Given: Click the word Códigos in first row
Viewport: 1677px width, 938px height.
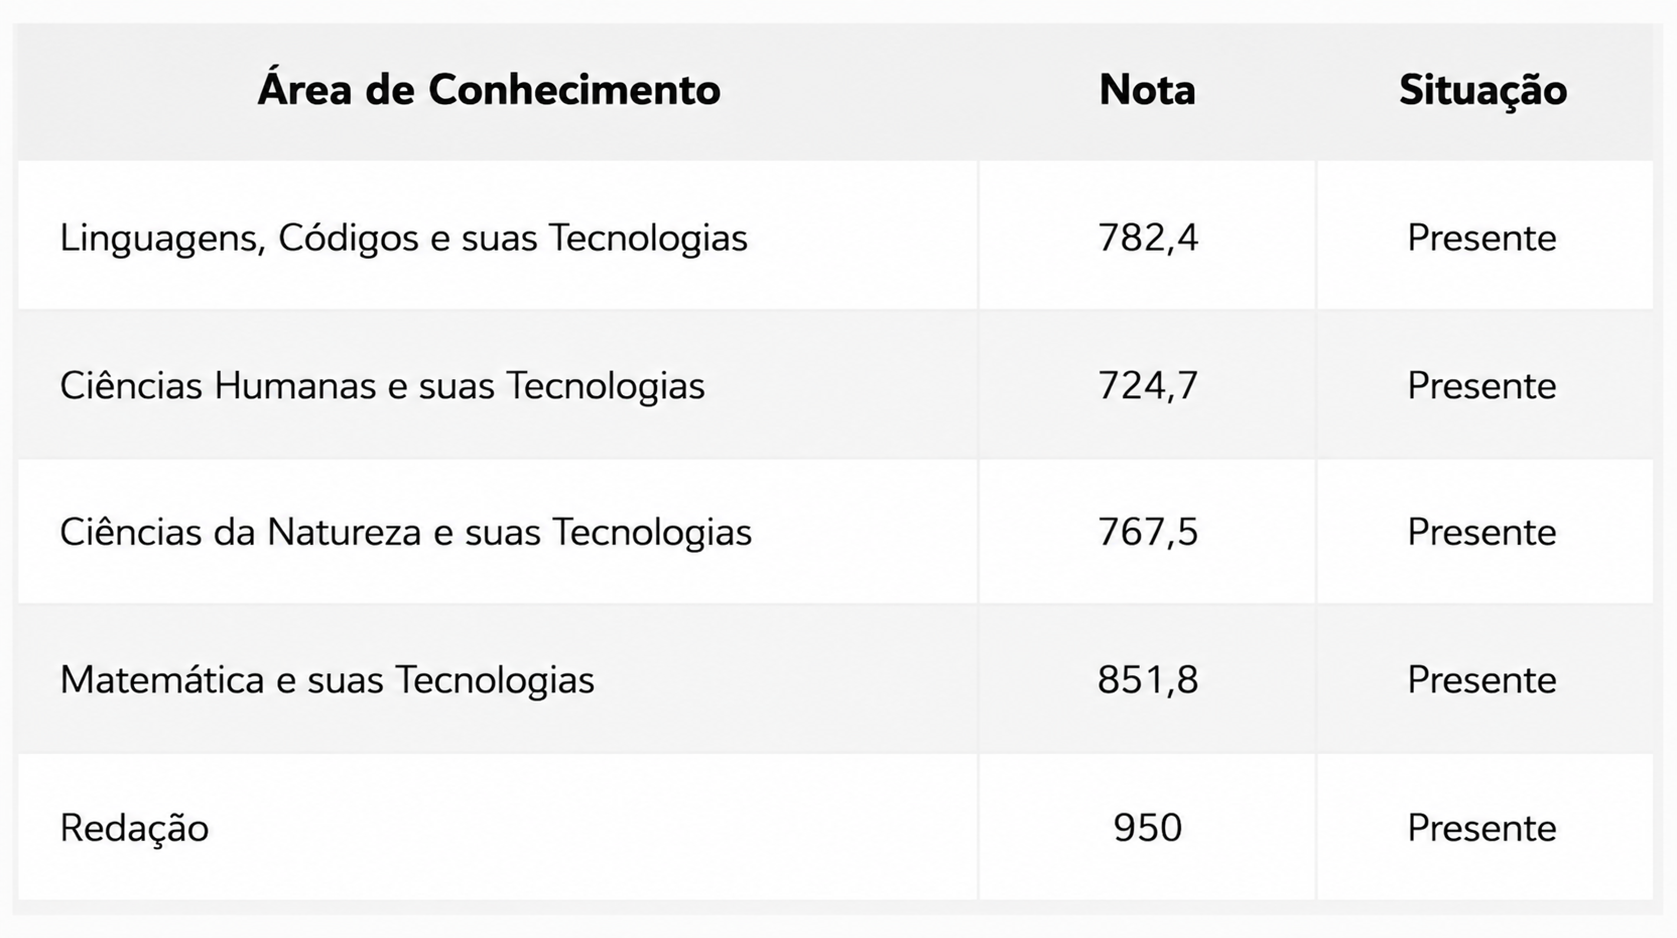Looking at the screenshot, I should pos(349,238).
